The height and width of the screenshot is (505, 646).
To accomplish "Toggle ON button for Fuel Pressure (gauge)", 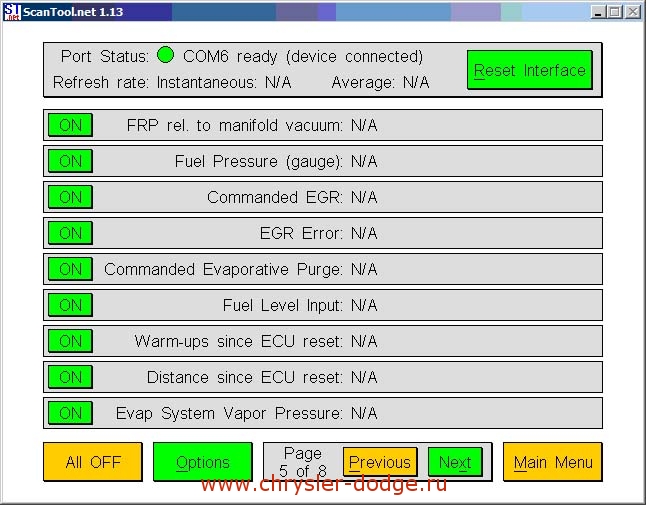I will point(70,161).
